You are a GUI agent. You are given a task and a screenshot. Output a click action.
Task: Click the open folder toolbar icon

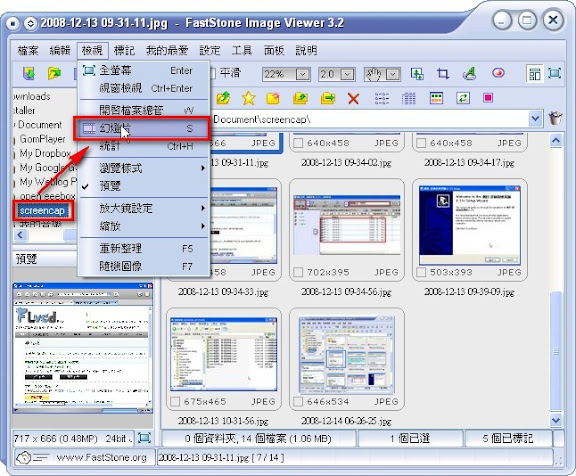pyautogui.click(x=54, y=73)
